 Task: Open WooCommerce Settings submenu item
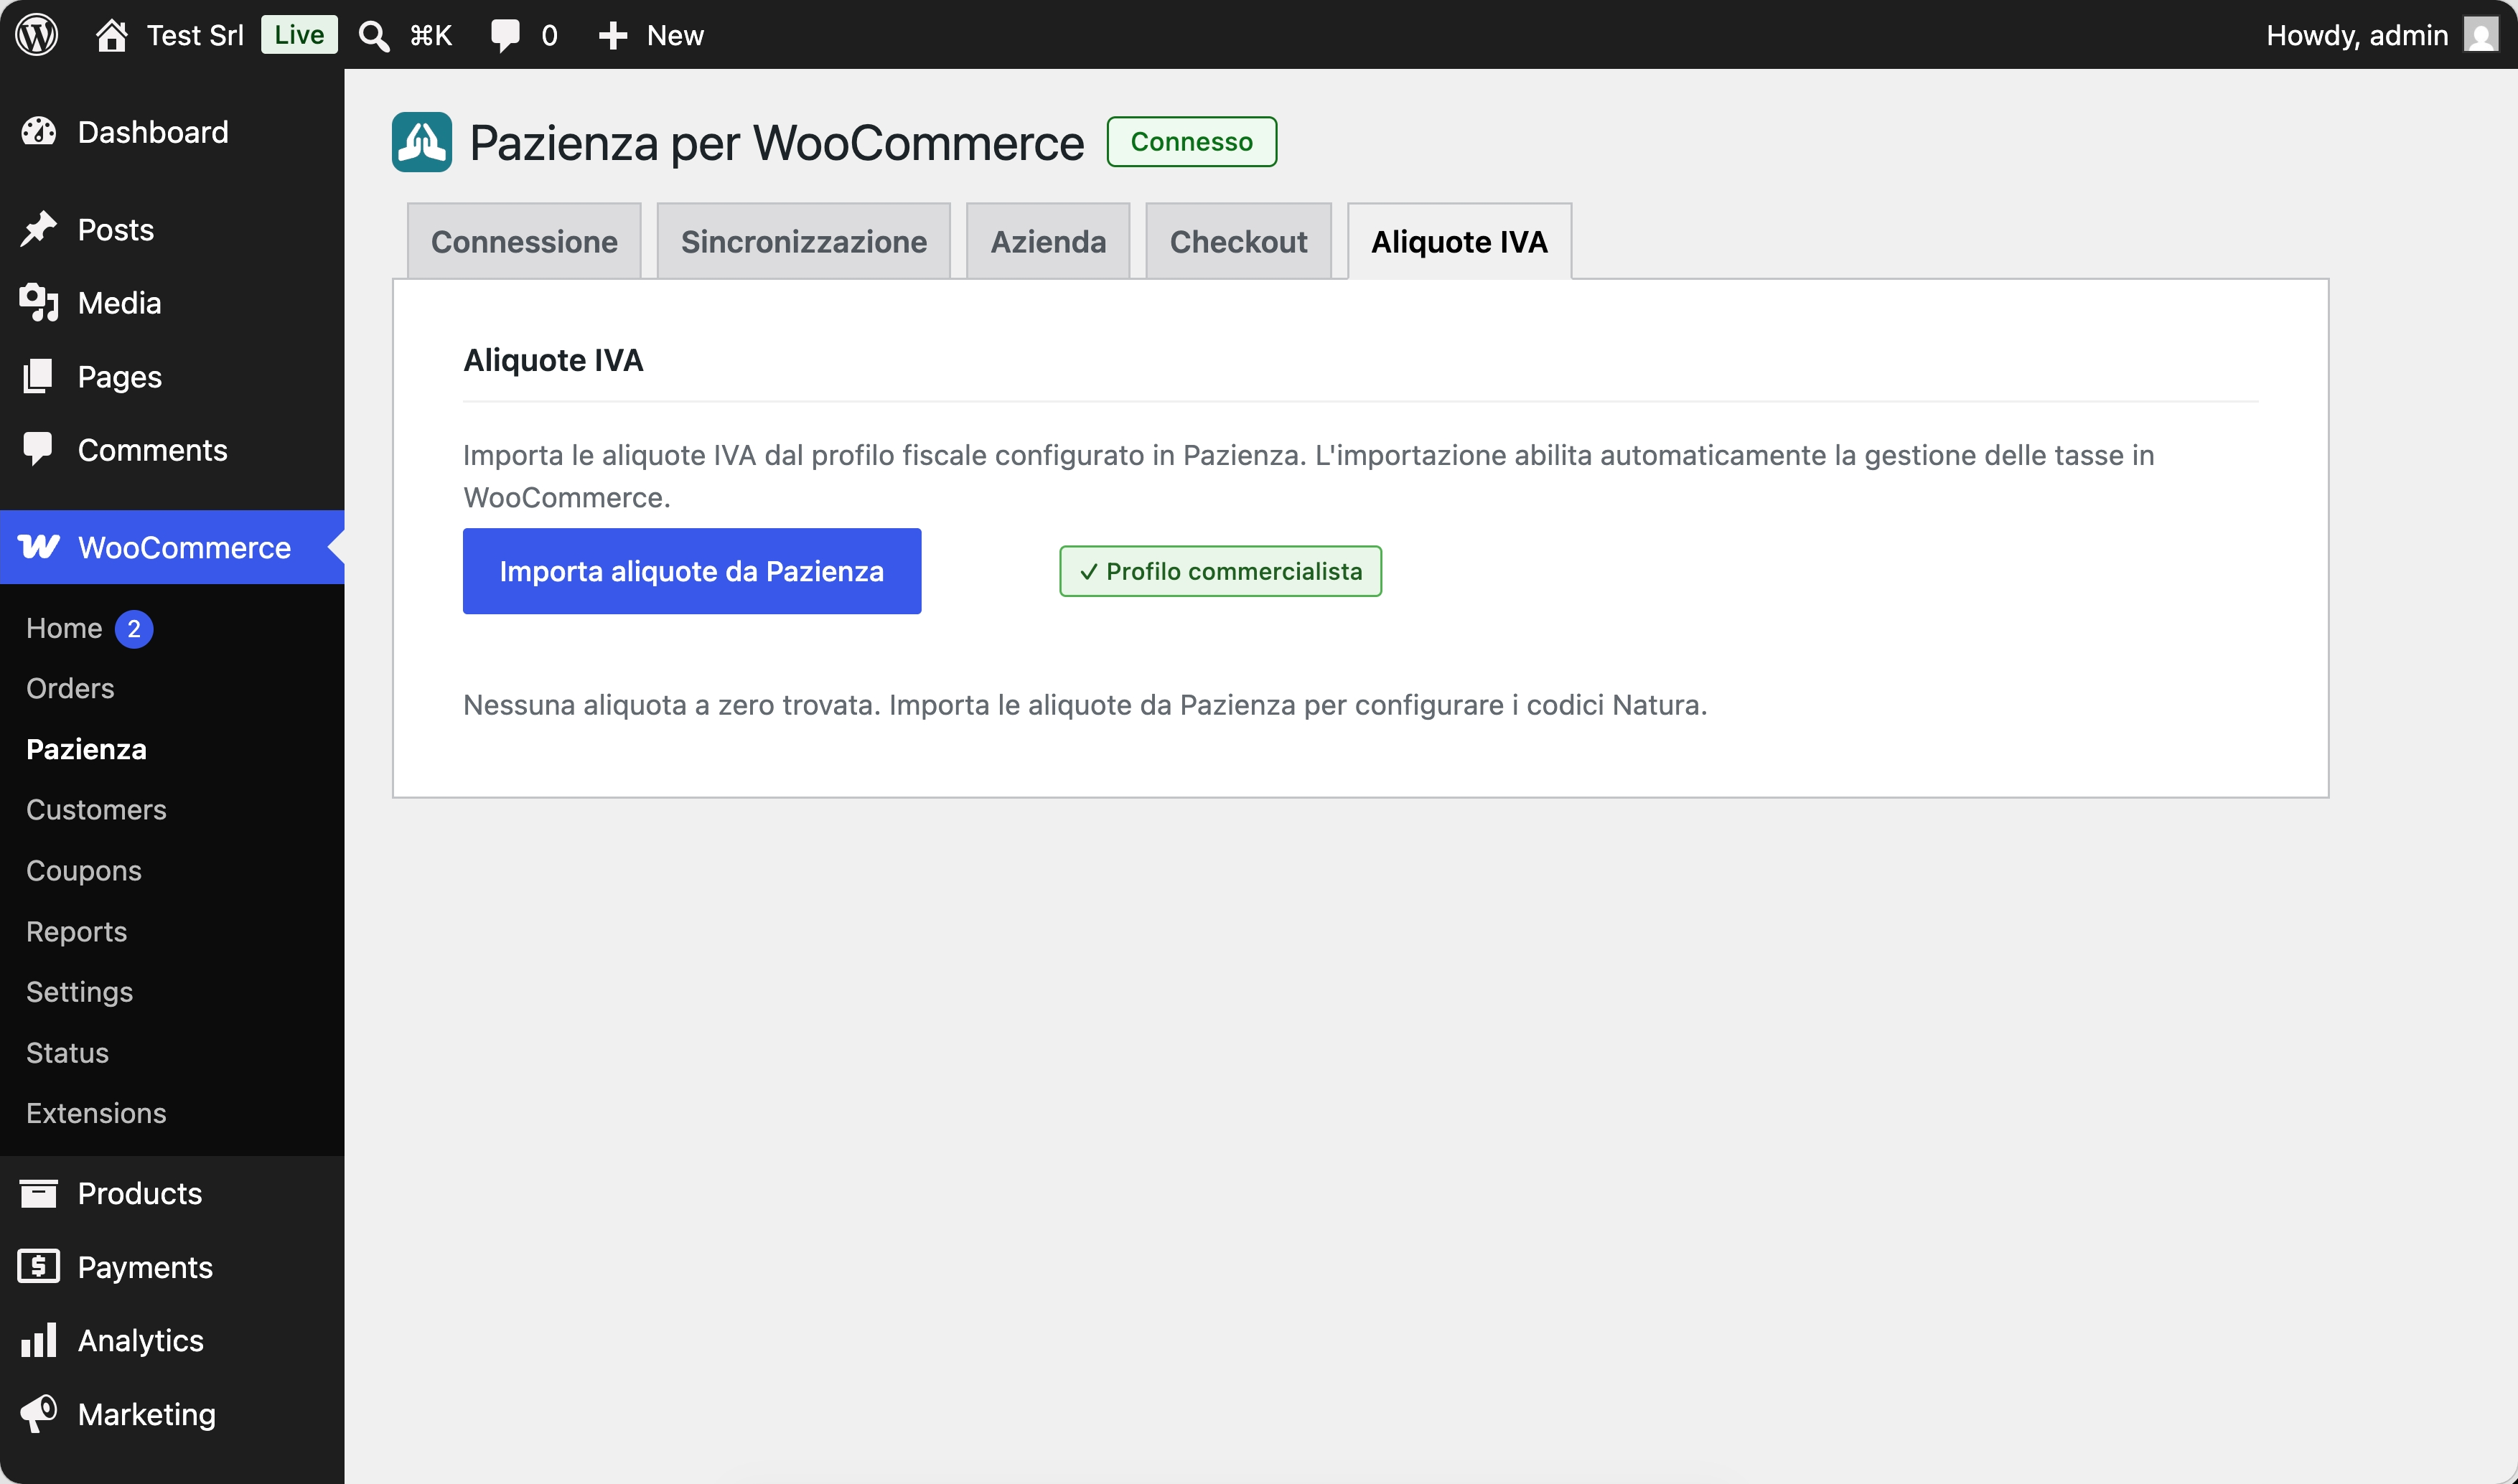tap(79, 992)
